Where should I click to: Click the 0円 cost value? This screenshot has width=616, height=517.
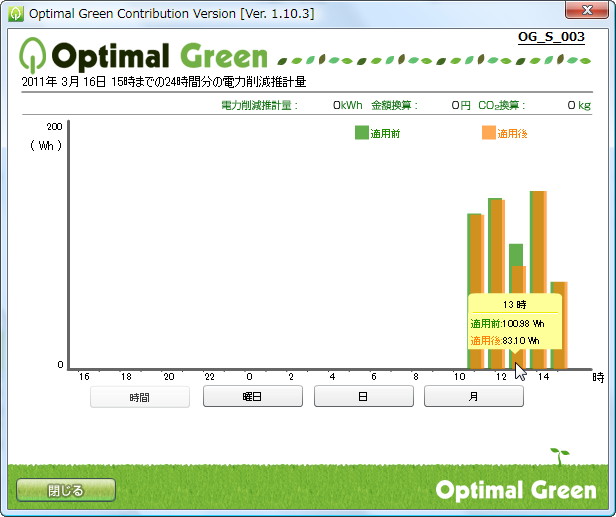click(461, 105)
